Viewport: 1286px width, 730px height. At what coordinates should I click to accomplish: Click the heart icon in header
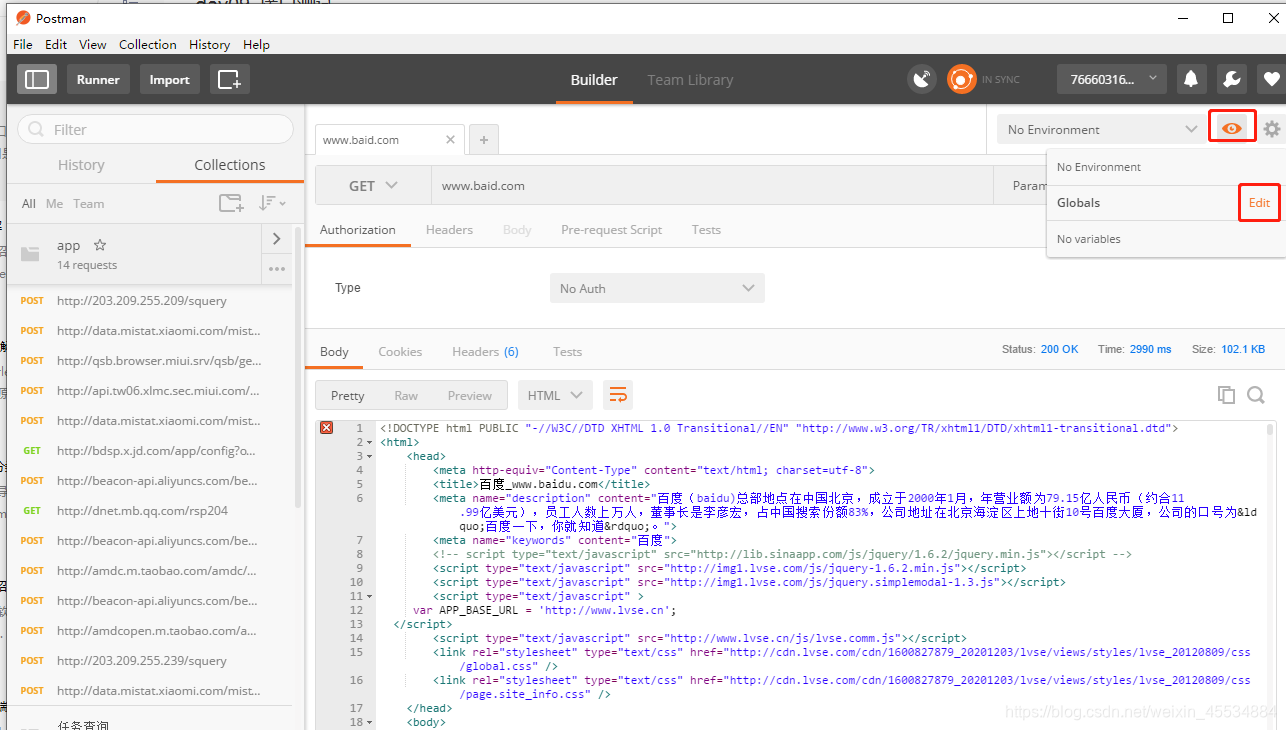click(x=1271, y=79)
